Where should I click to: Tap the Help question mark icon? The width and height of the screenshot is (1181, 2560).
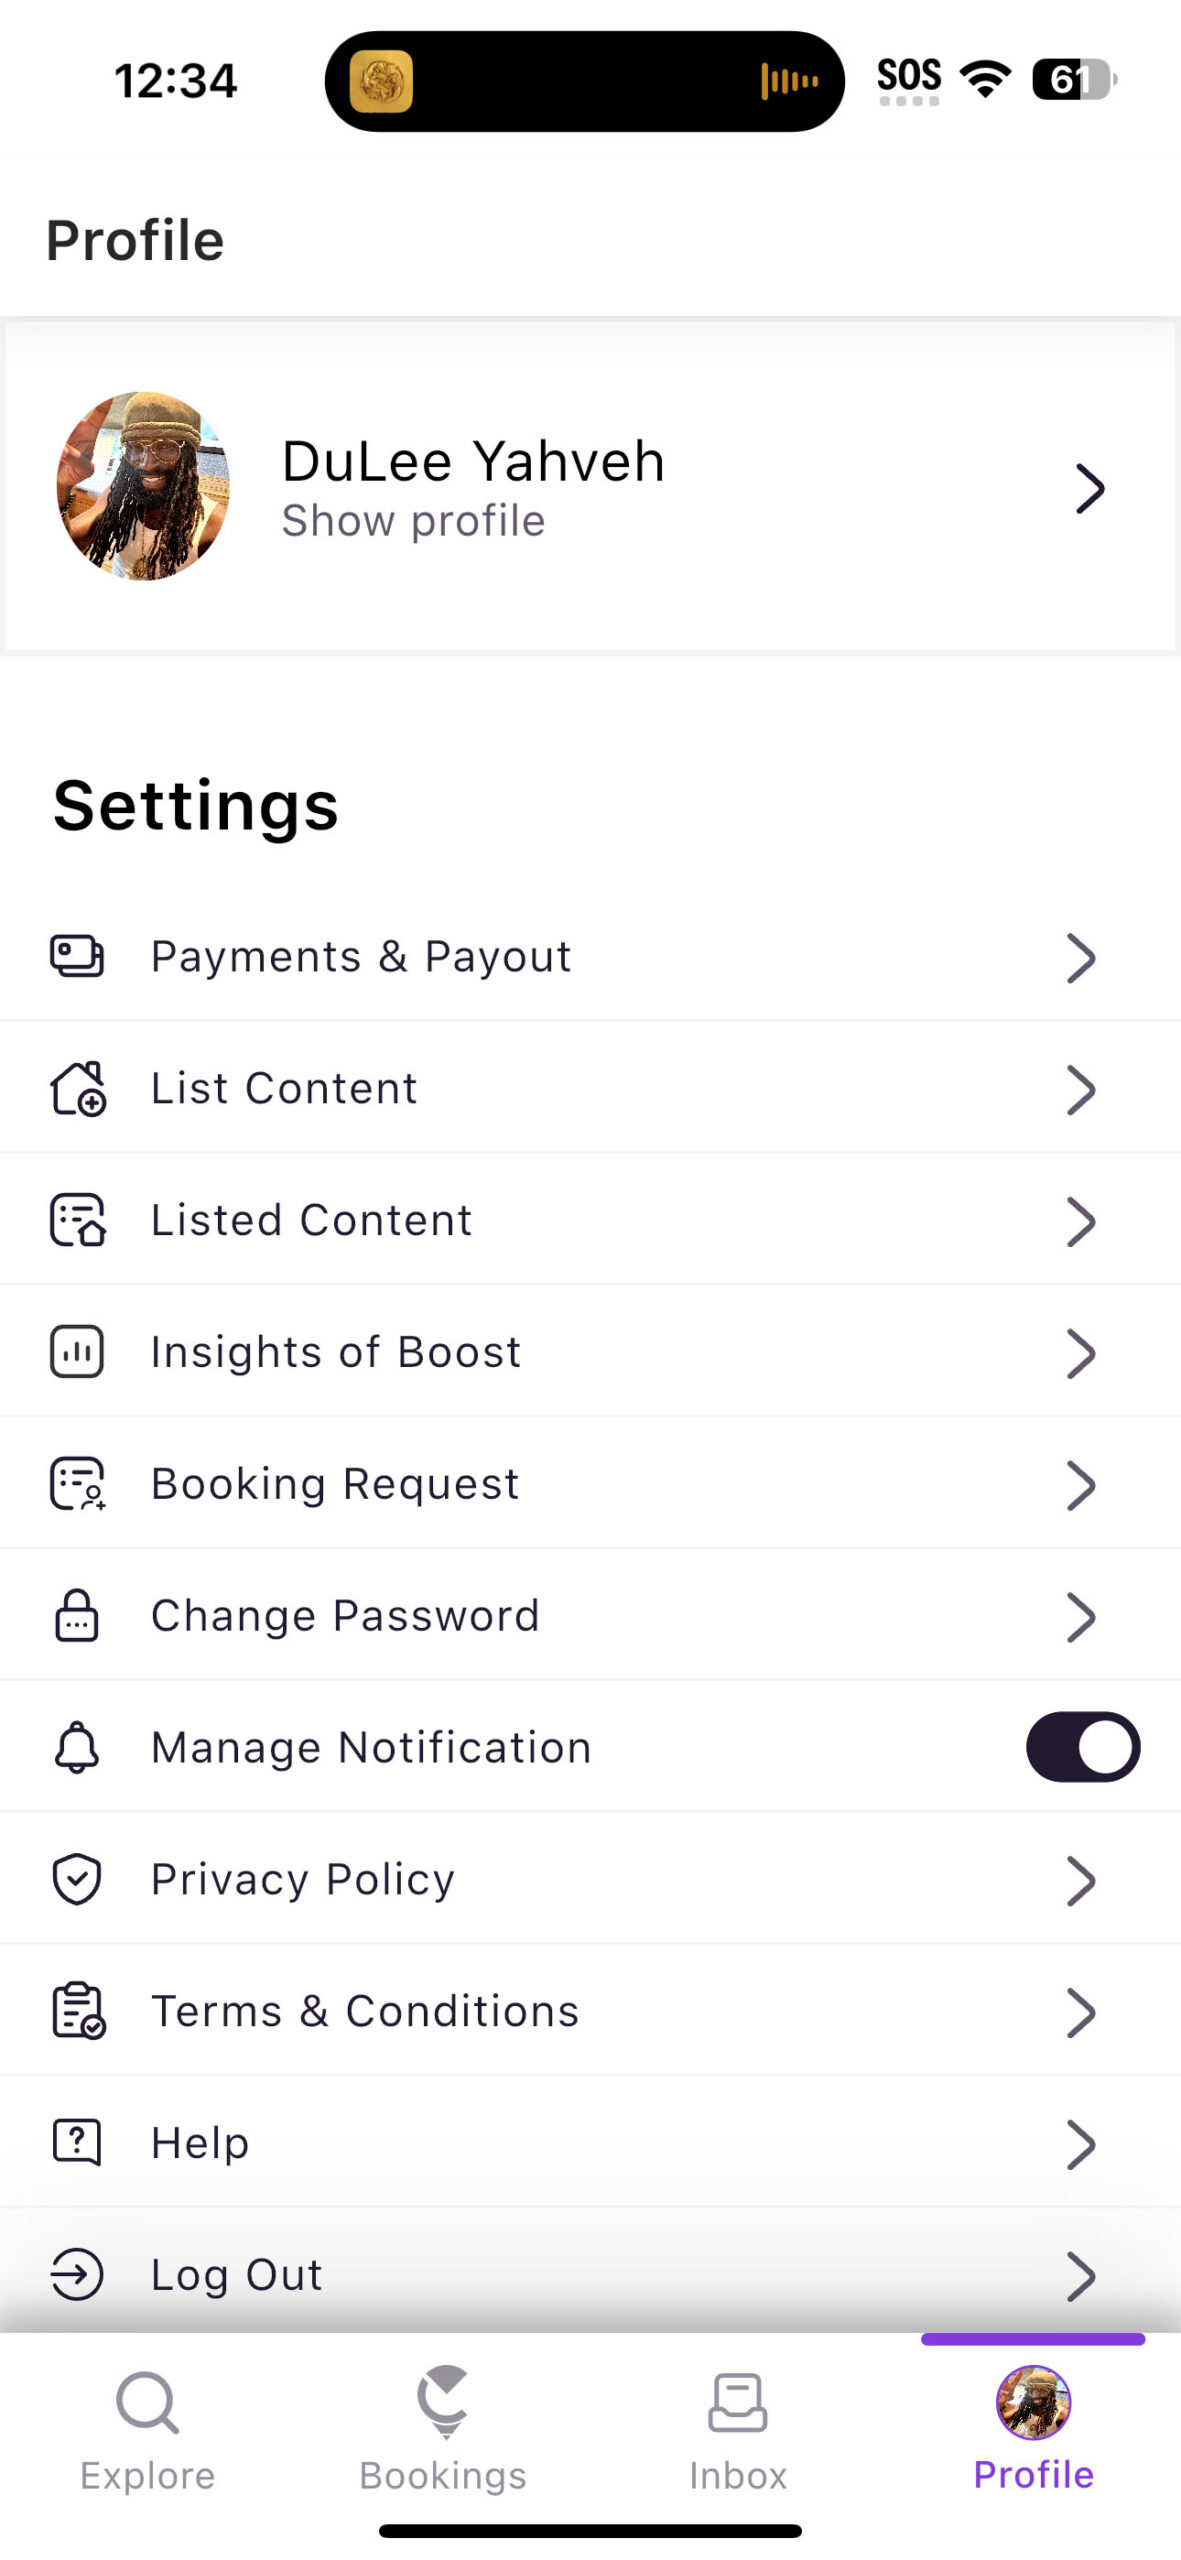point(77,2142)
